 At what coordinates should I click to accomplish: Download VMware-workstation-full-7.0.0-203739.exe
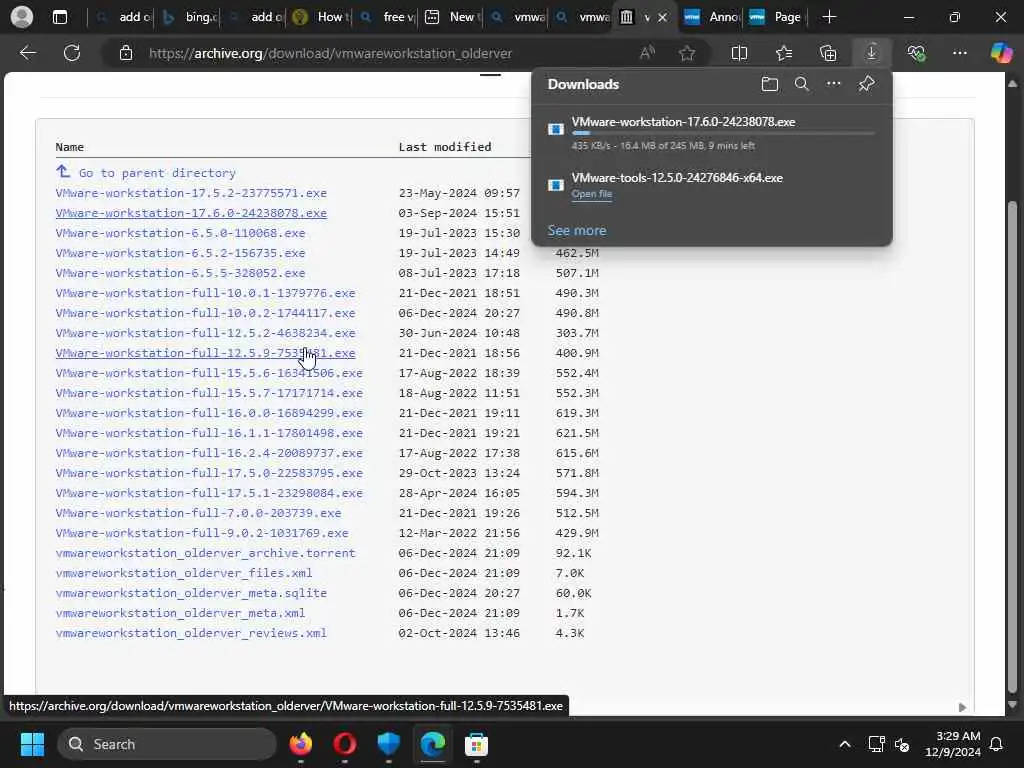198,513
